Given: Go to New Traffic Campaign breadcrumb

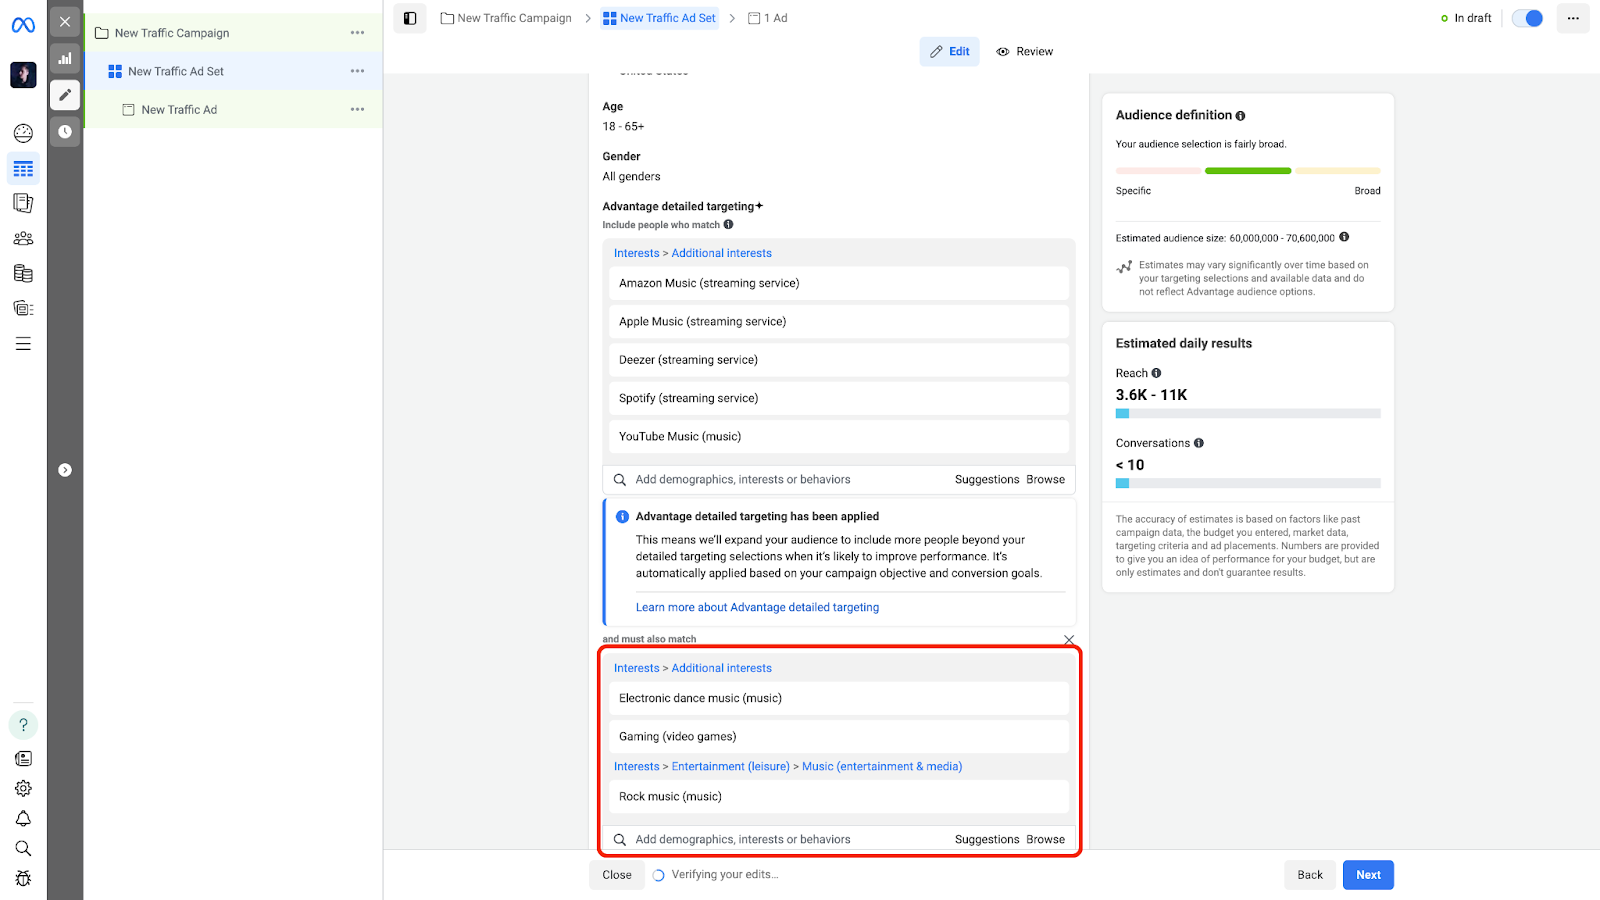Looking at the screenshot, I should click(507, 18).
